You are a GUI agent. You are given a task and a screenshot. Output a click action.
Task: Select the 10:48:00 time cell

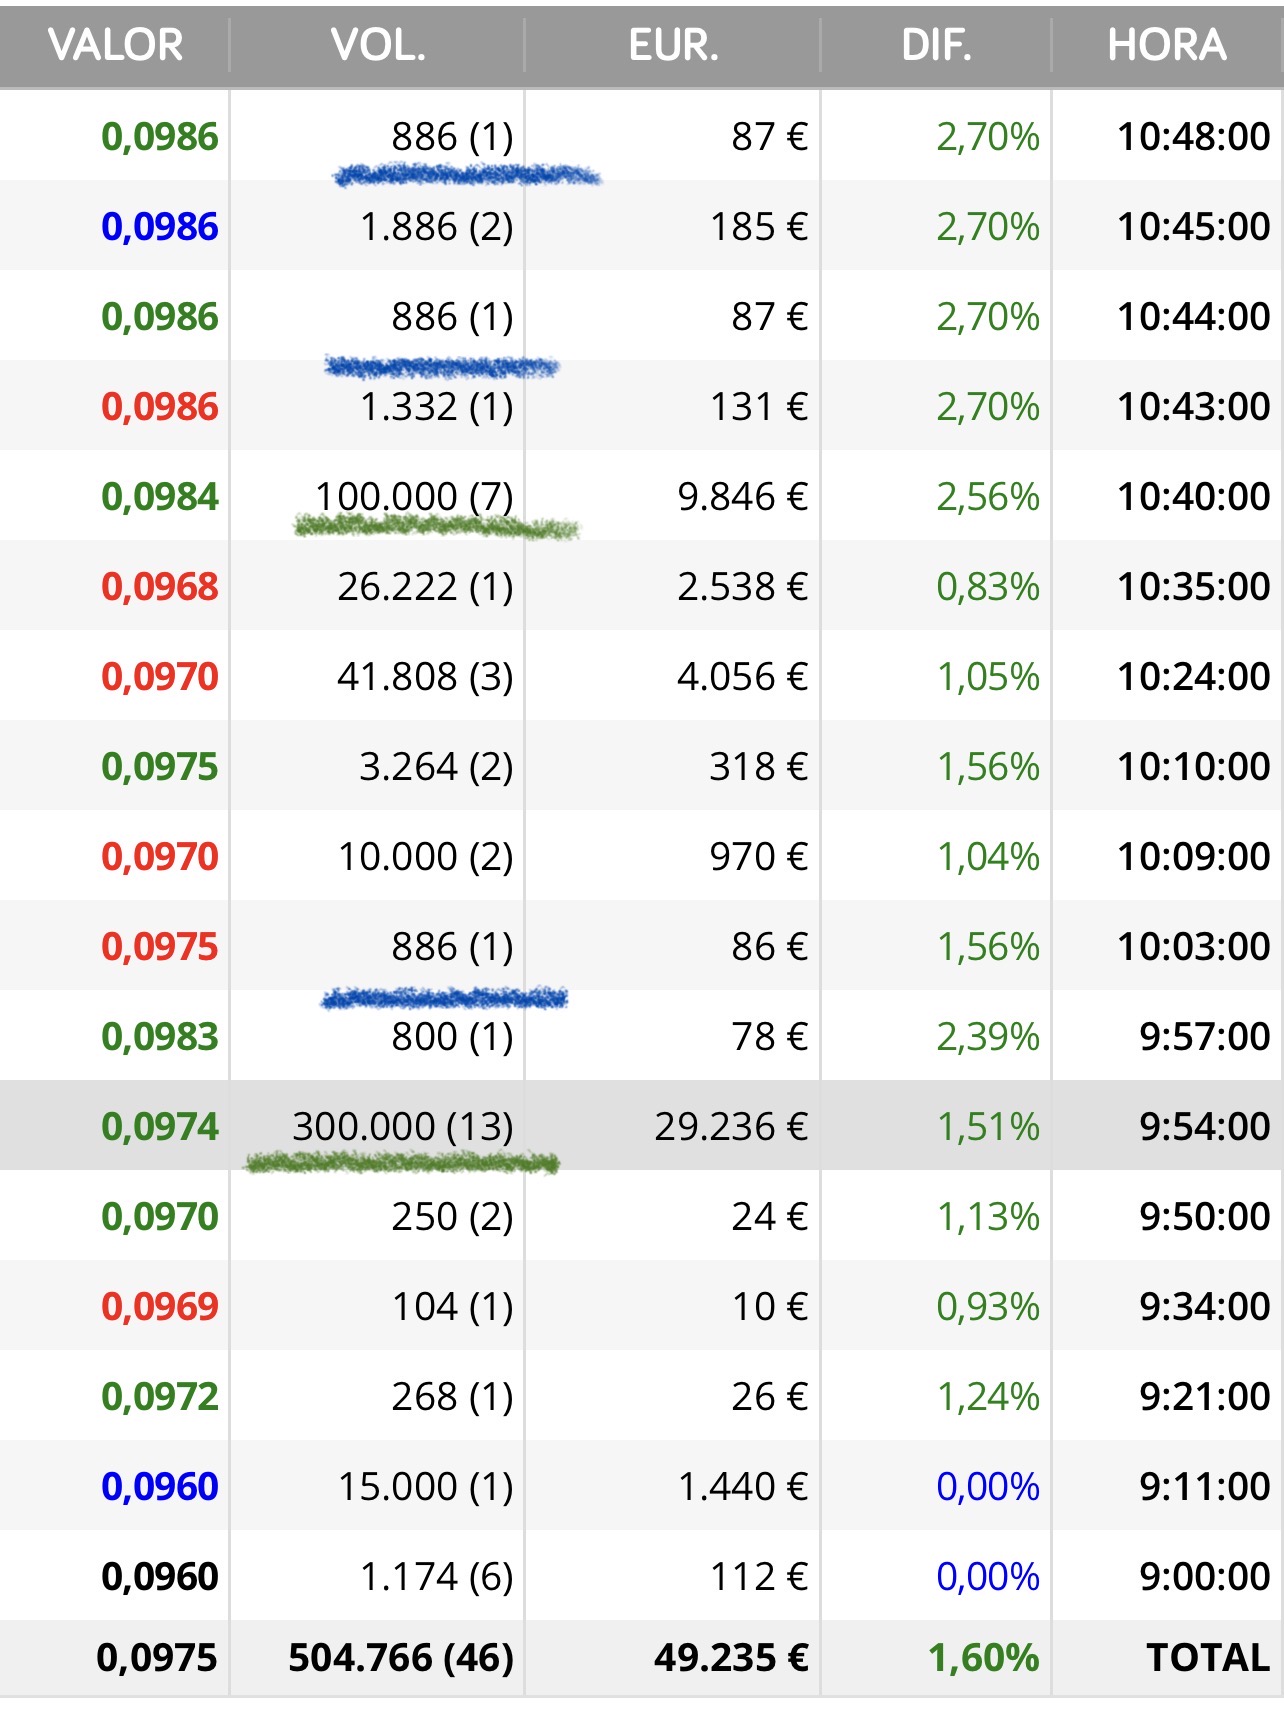click(x=1193, y=136)
